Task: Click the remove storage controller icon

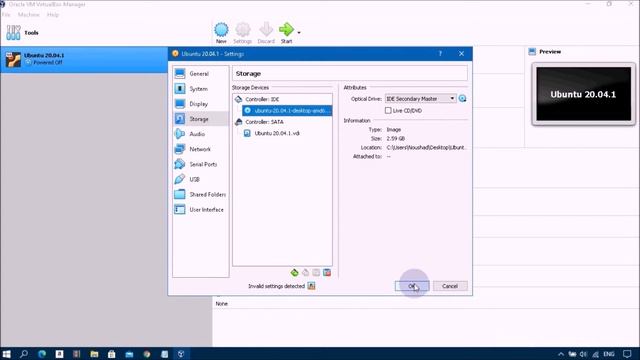Action: coord(305,273)
